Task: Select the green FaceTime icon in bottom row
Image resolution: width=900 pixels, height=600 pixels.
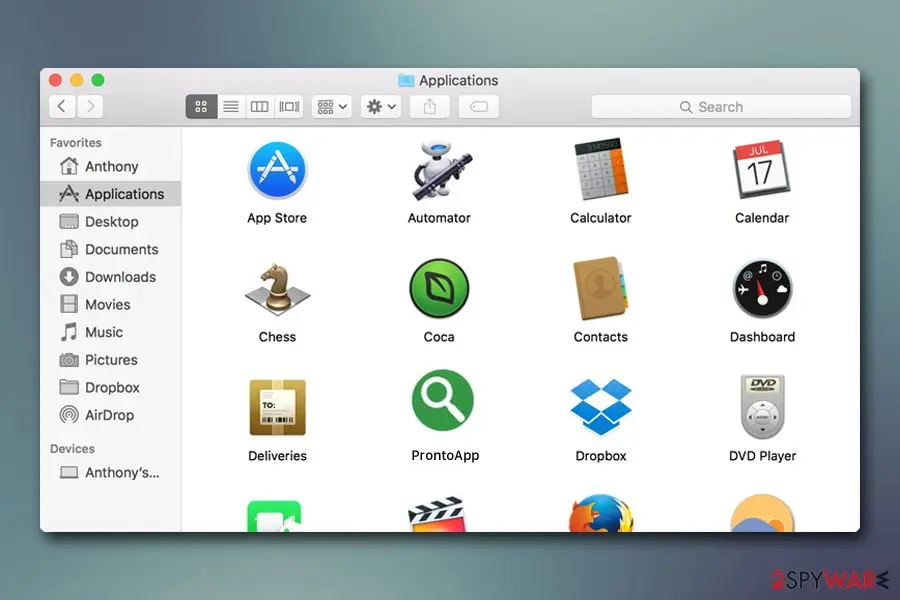Action: click(274, 516)
